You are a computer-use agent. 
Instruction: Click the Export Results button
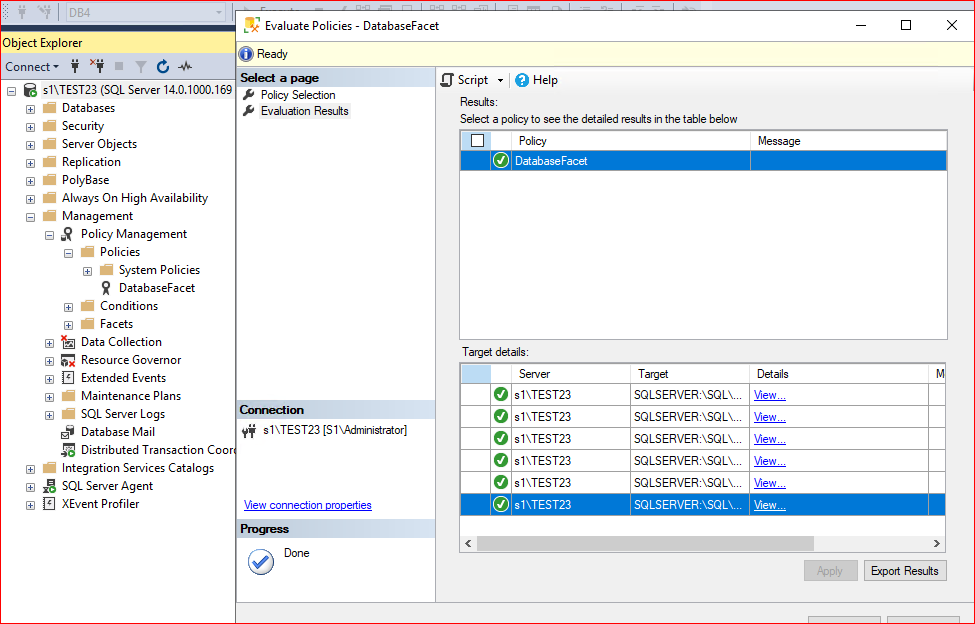pyautogui.click(x=905, y=571)
